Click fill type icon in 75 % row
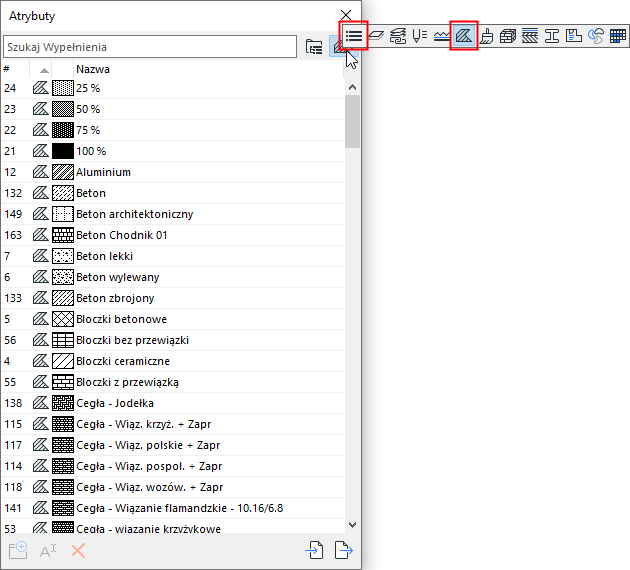This screenshot has height=570, width=630. pos(41,130)
